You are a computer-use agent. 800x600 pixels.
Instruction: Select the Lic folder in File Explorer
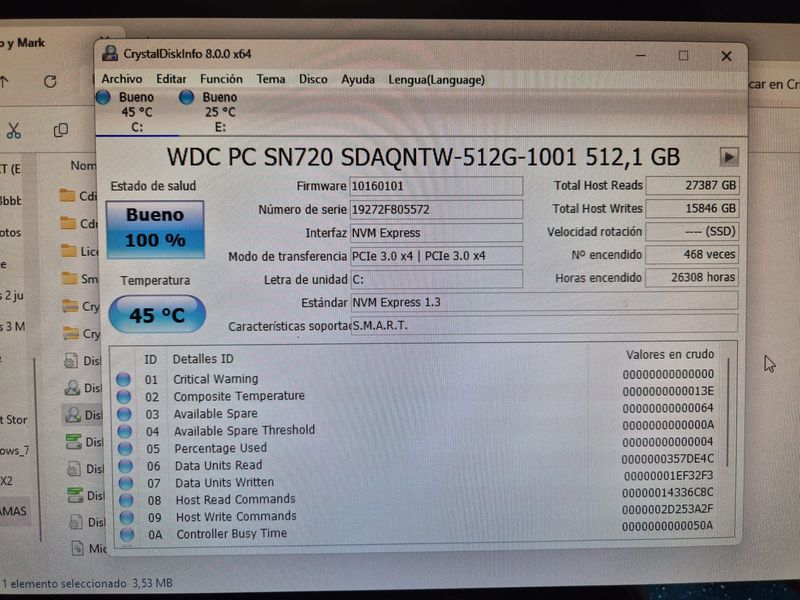(79, 251)
